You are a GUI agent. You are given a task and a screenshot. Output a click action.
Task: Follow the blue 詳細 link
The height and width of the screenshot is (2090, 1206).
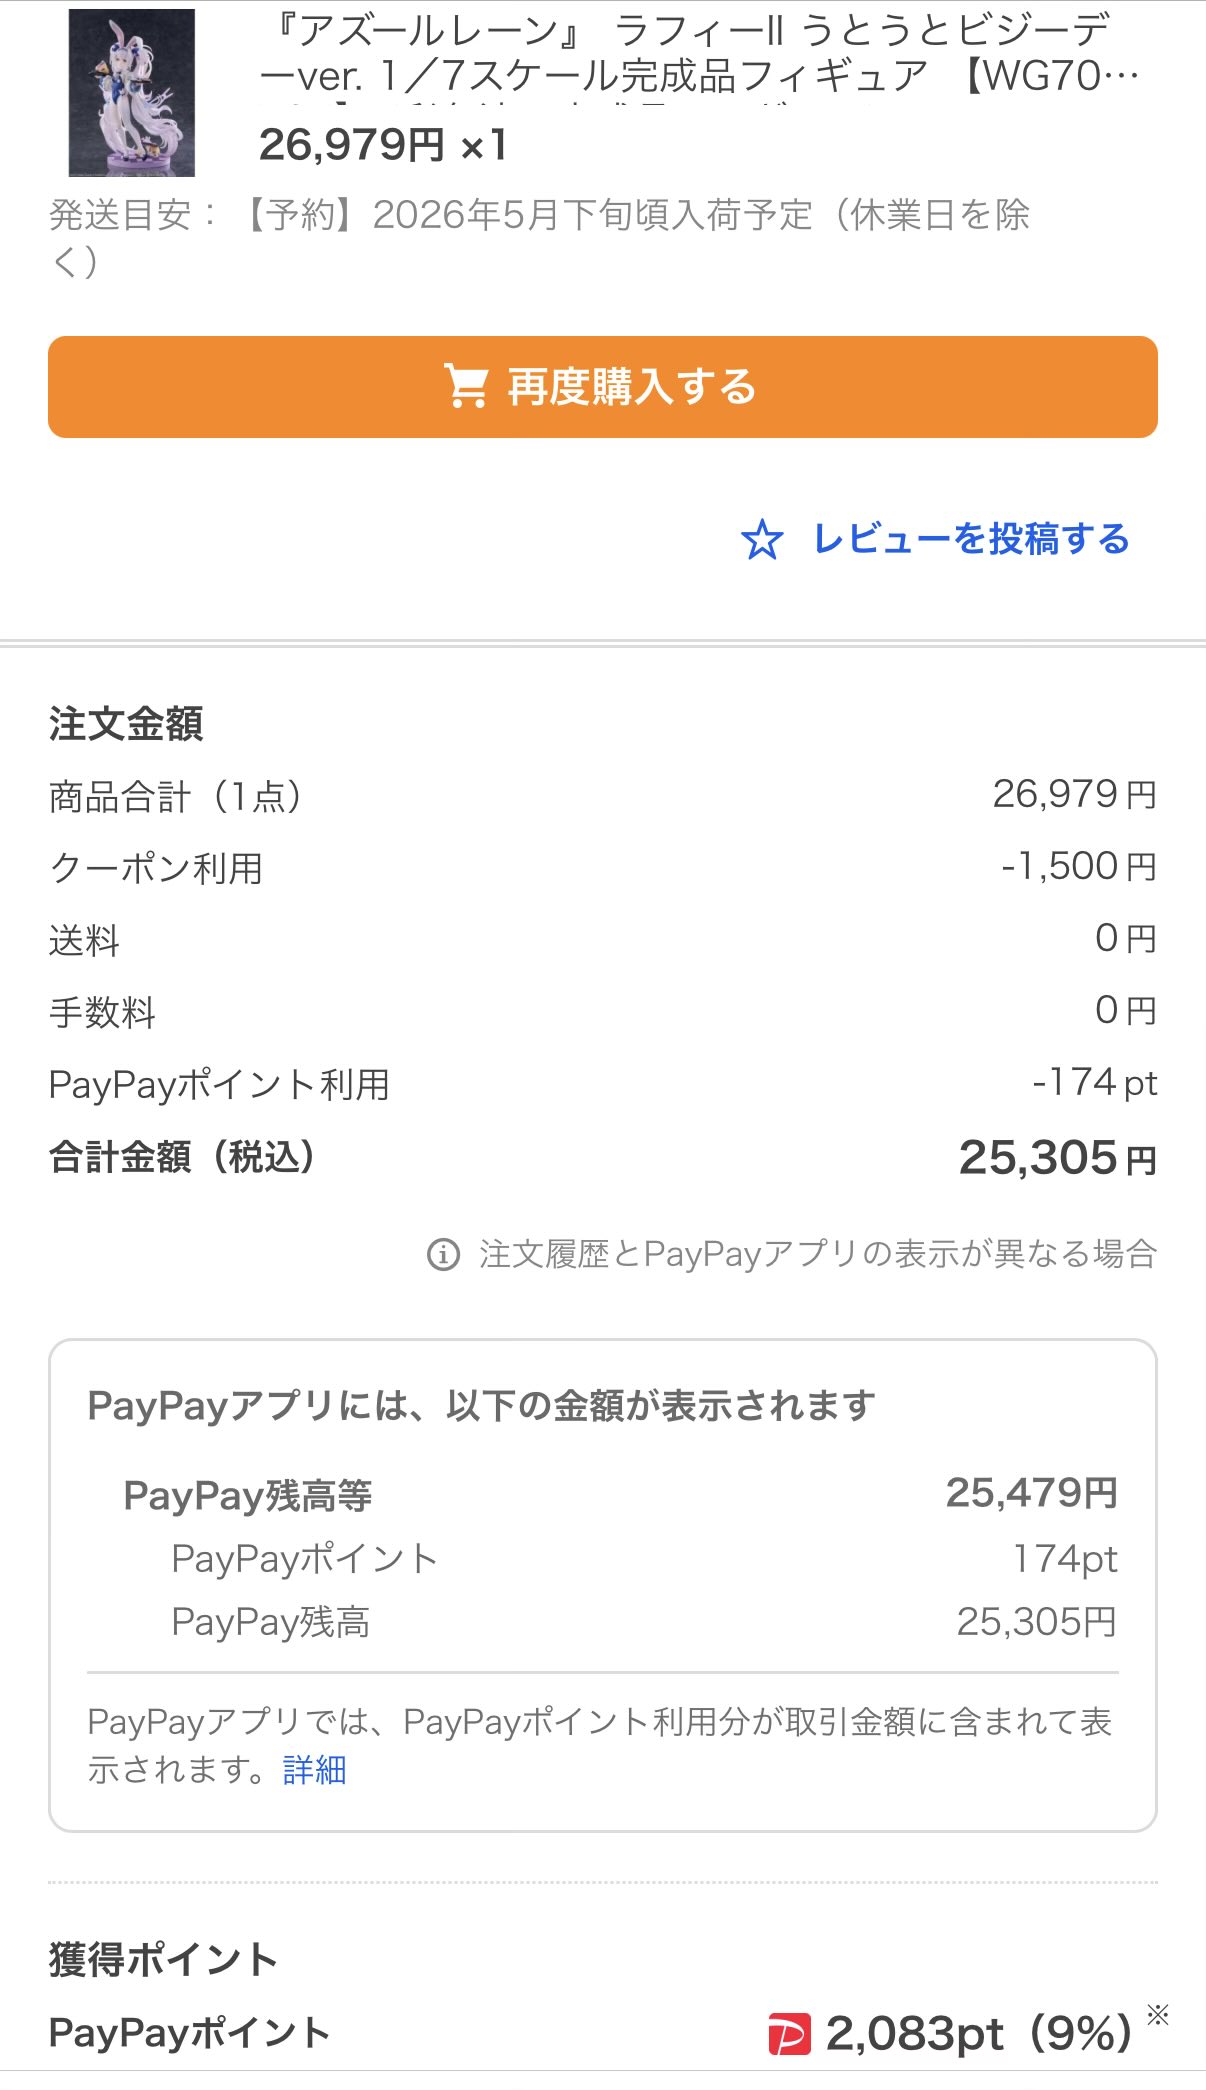point(314,1770)
